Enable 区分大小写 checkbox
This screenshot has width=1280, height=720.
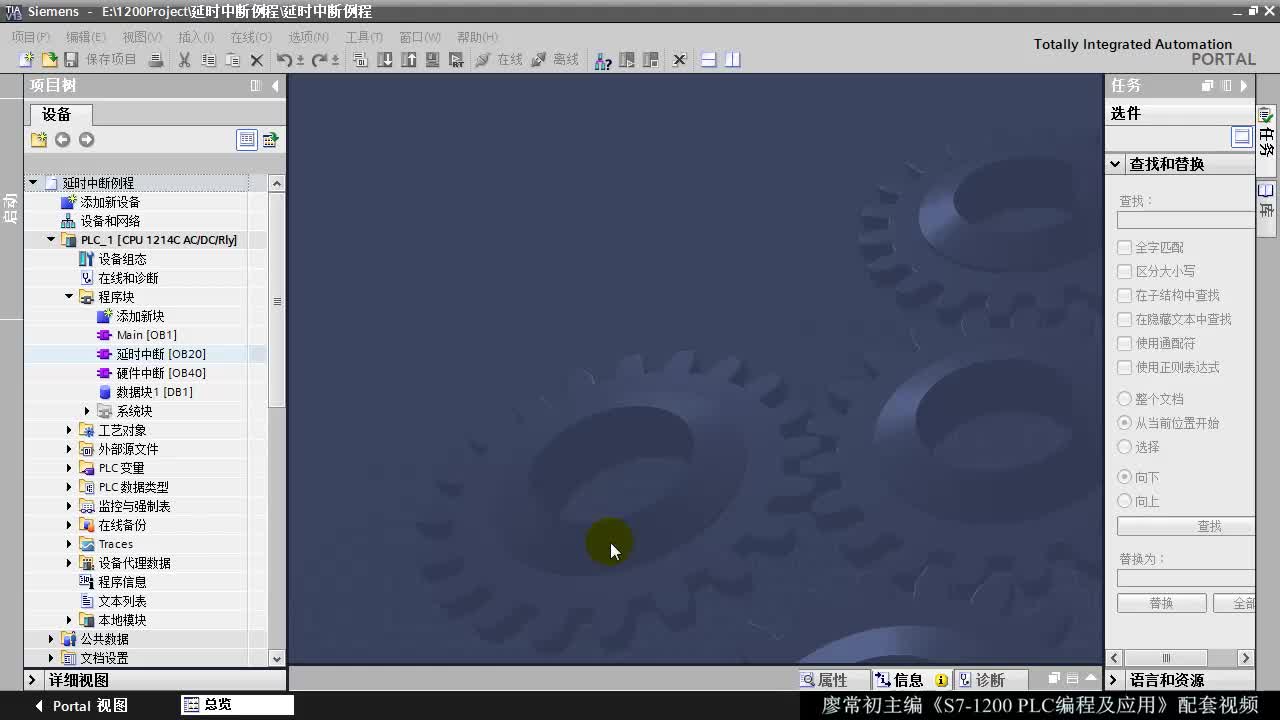point(1125,271)
